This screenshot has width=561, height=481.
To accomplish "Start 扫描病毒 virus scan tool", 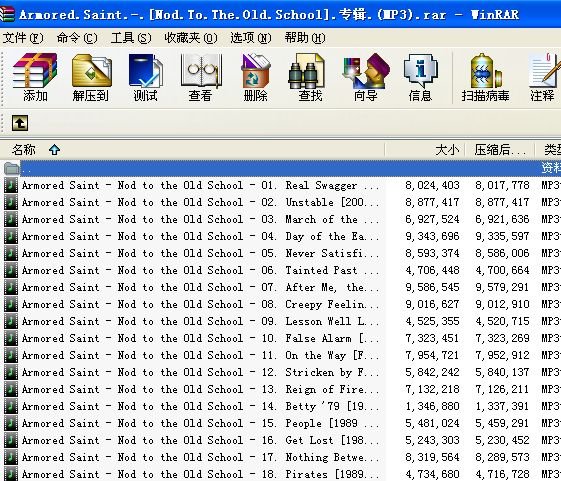I will (485, 77).
